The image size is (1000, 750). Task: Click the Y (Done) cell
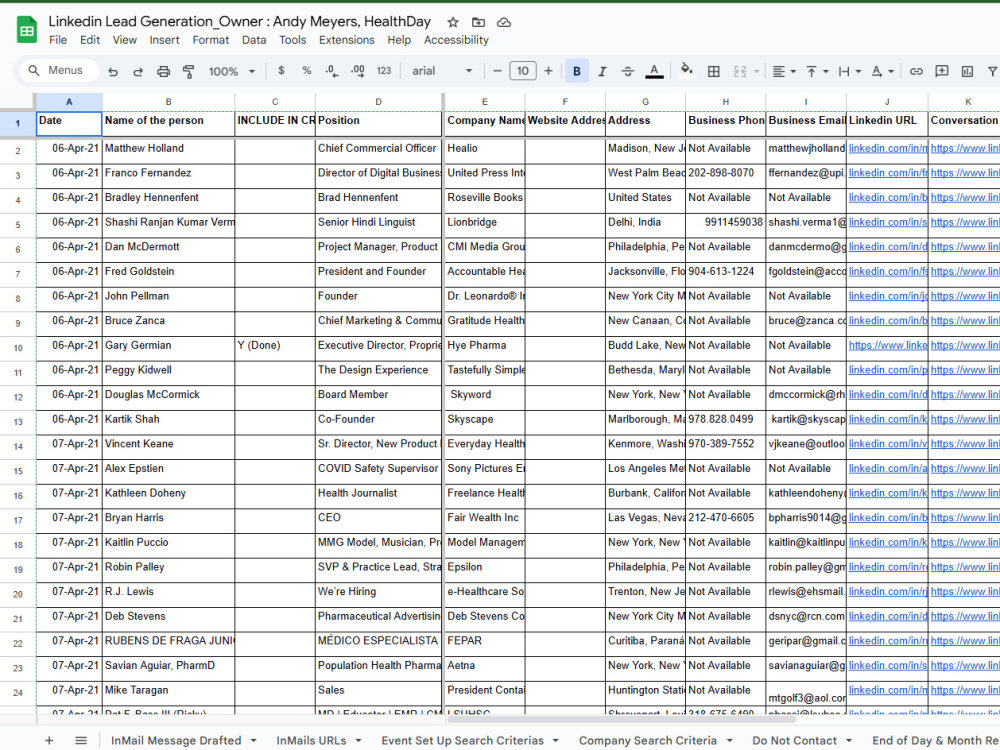[x=275, y=347]
